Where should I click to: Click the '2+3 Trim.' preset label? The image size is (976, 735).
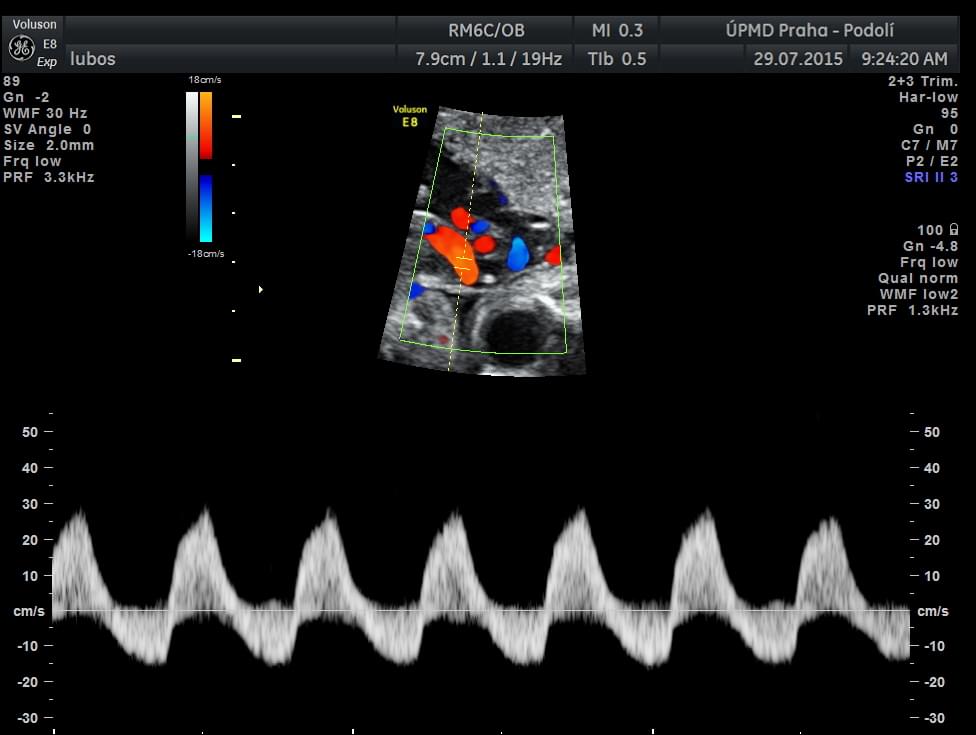coord(922,81)
